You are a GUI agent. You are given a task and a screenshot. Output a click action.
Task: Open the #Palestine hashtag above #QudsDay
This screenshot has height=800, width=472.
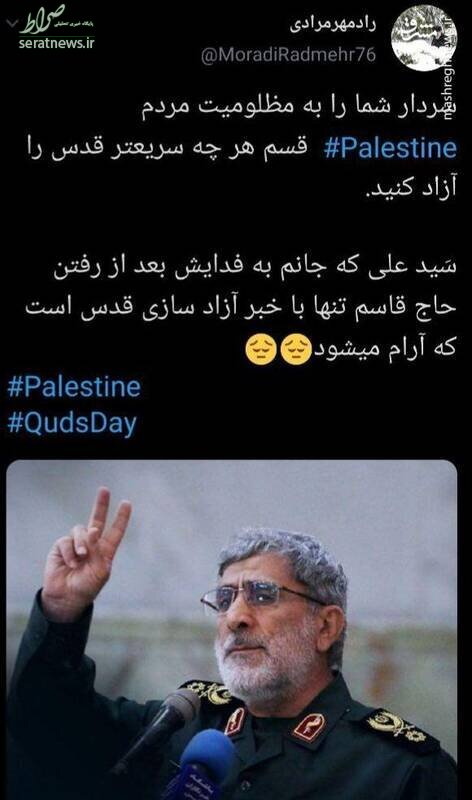74,387
